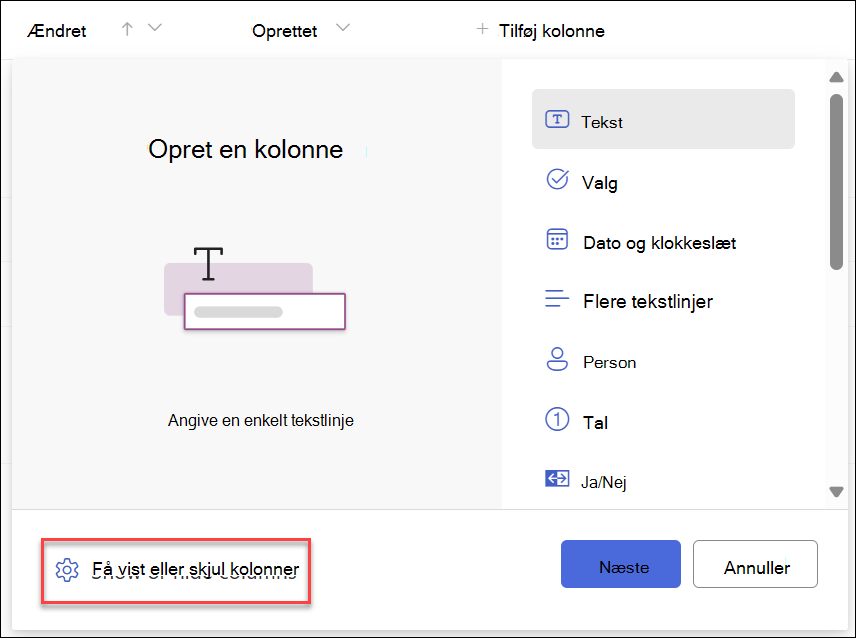The height and width of the screenshot is (638, 856).
Task: Click the Valg checkmark circle icon
Action: click(x=557, y=179)
